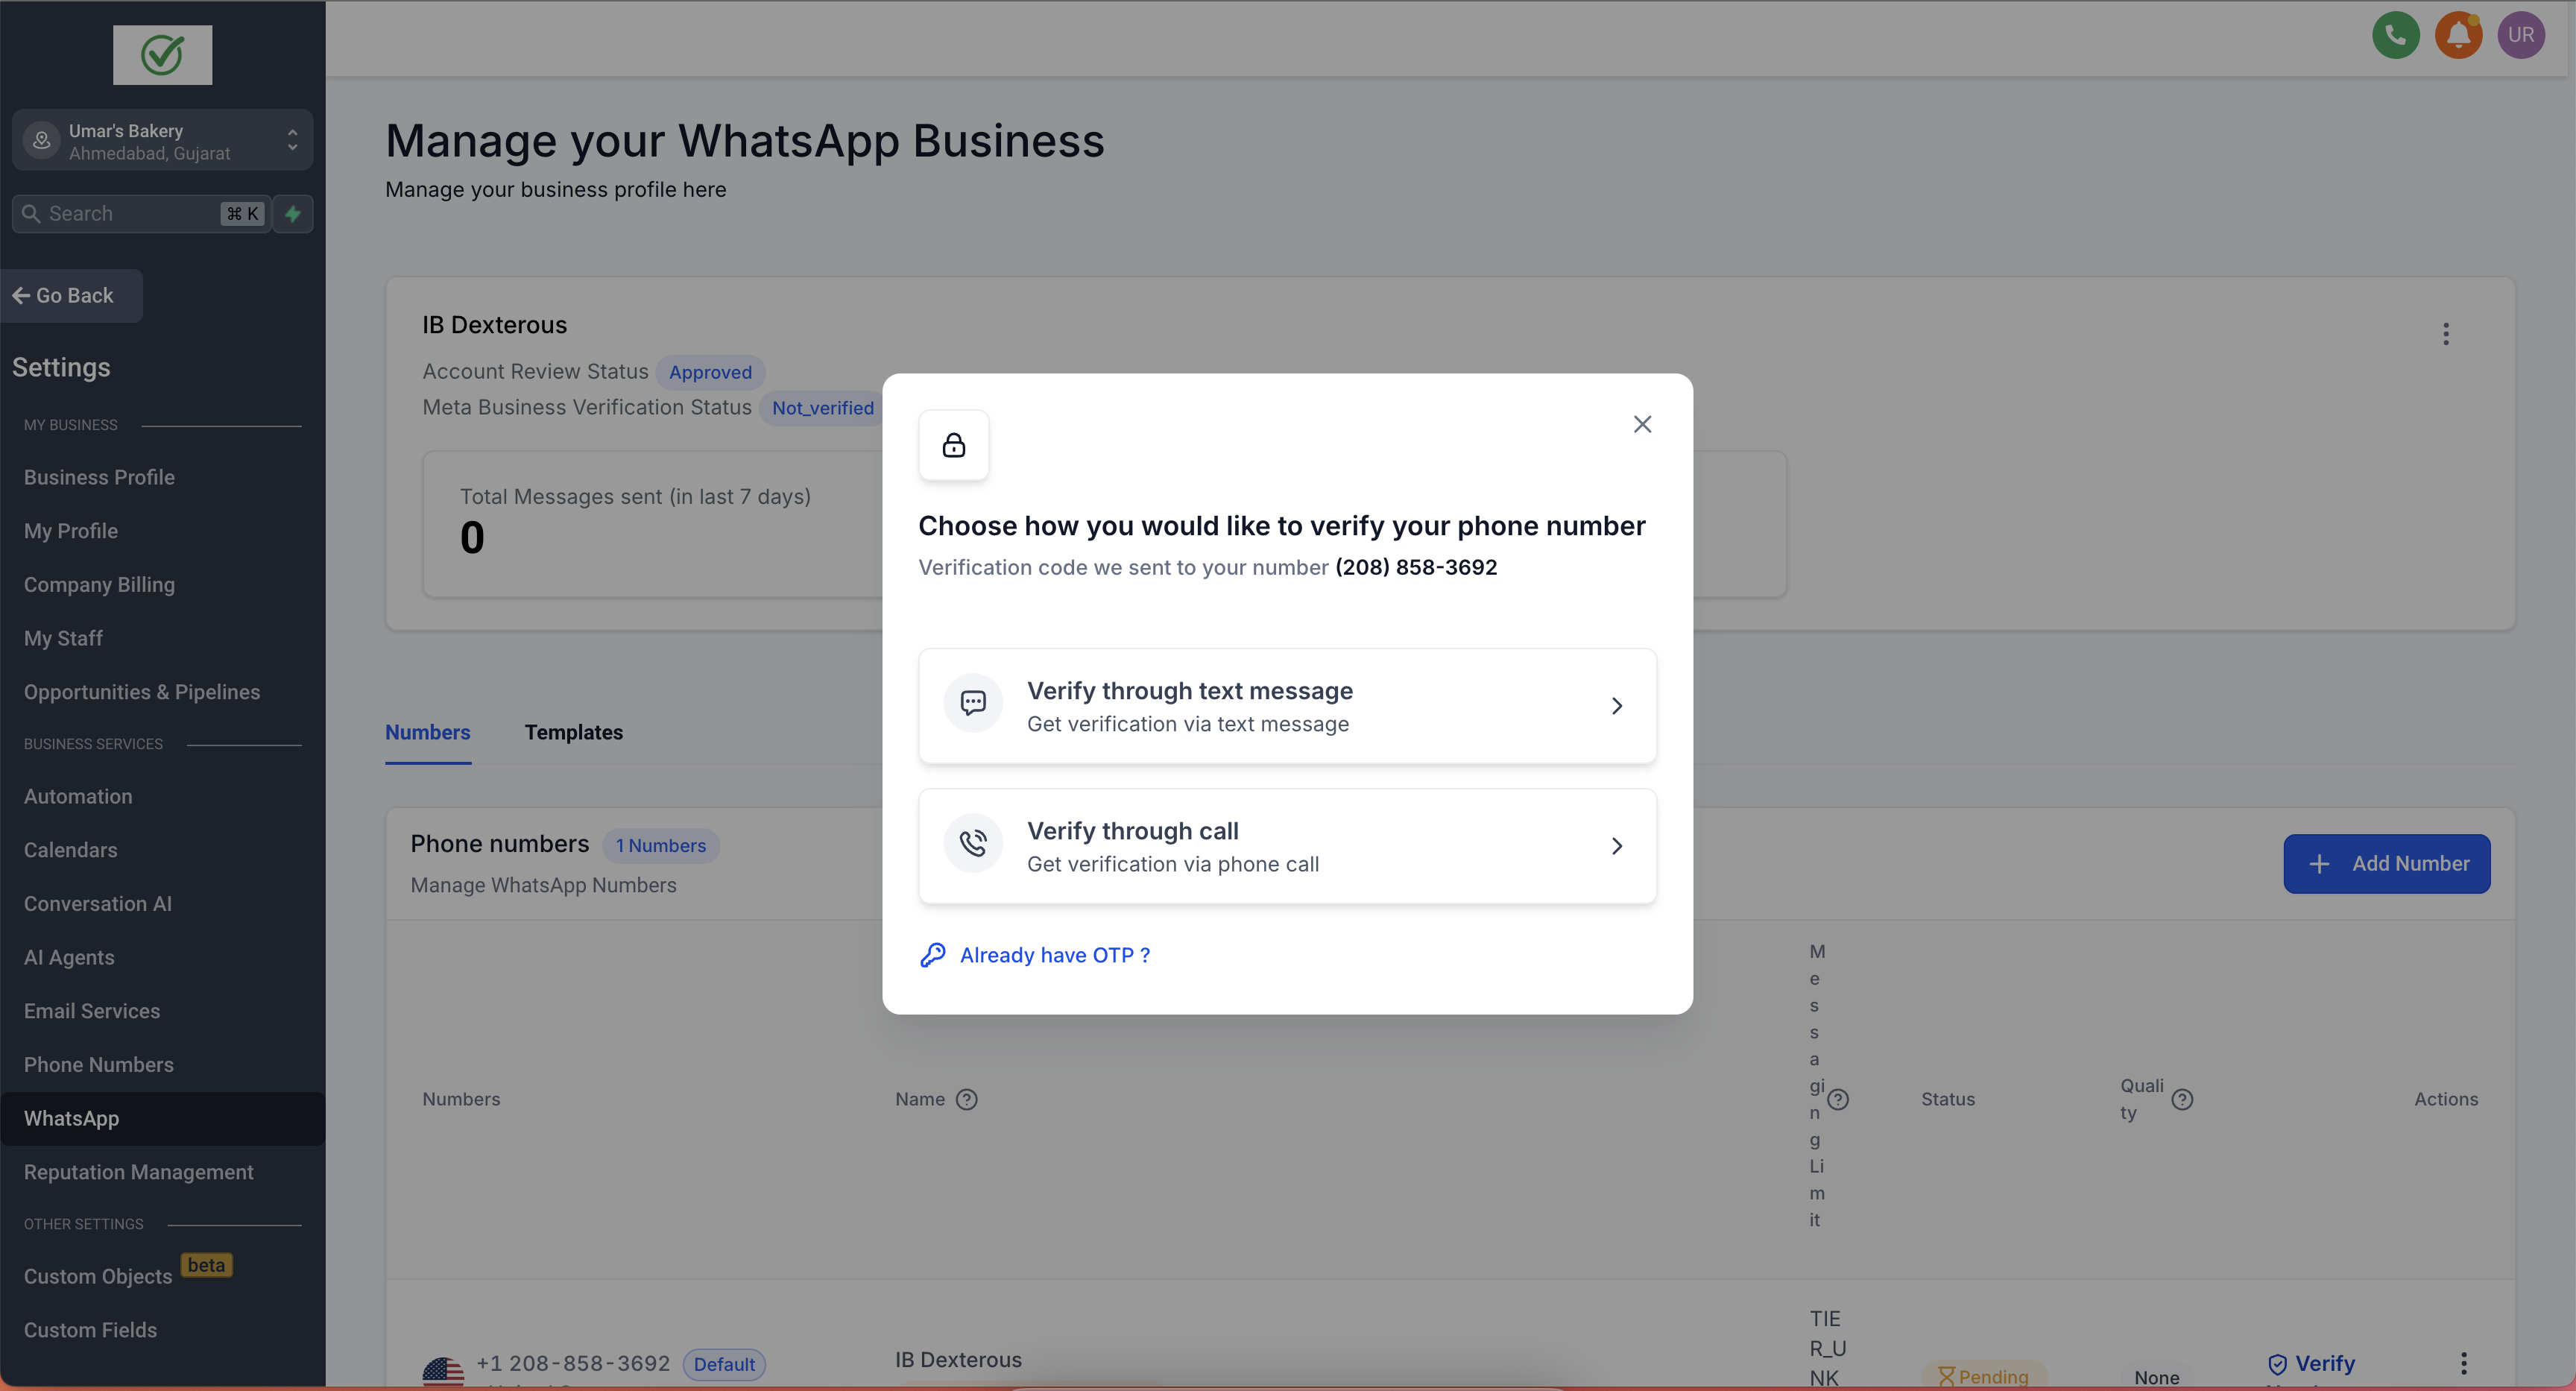Image resolution: width=2576 pixels, height=1391 pixels.
Task: Switch to the Templates tab
Action: click(x=573, y=732)
